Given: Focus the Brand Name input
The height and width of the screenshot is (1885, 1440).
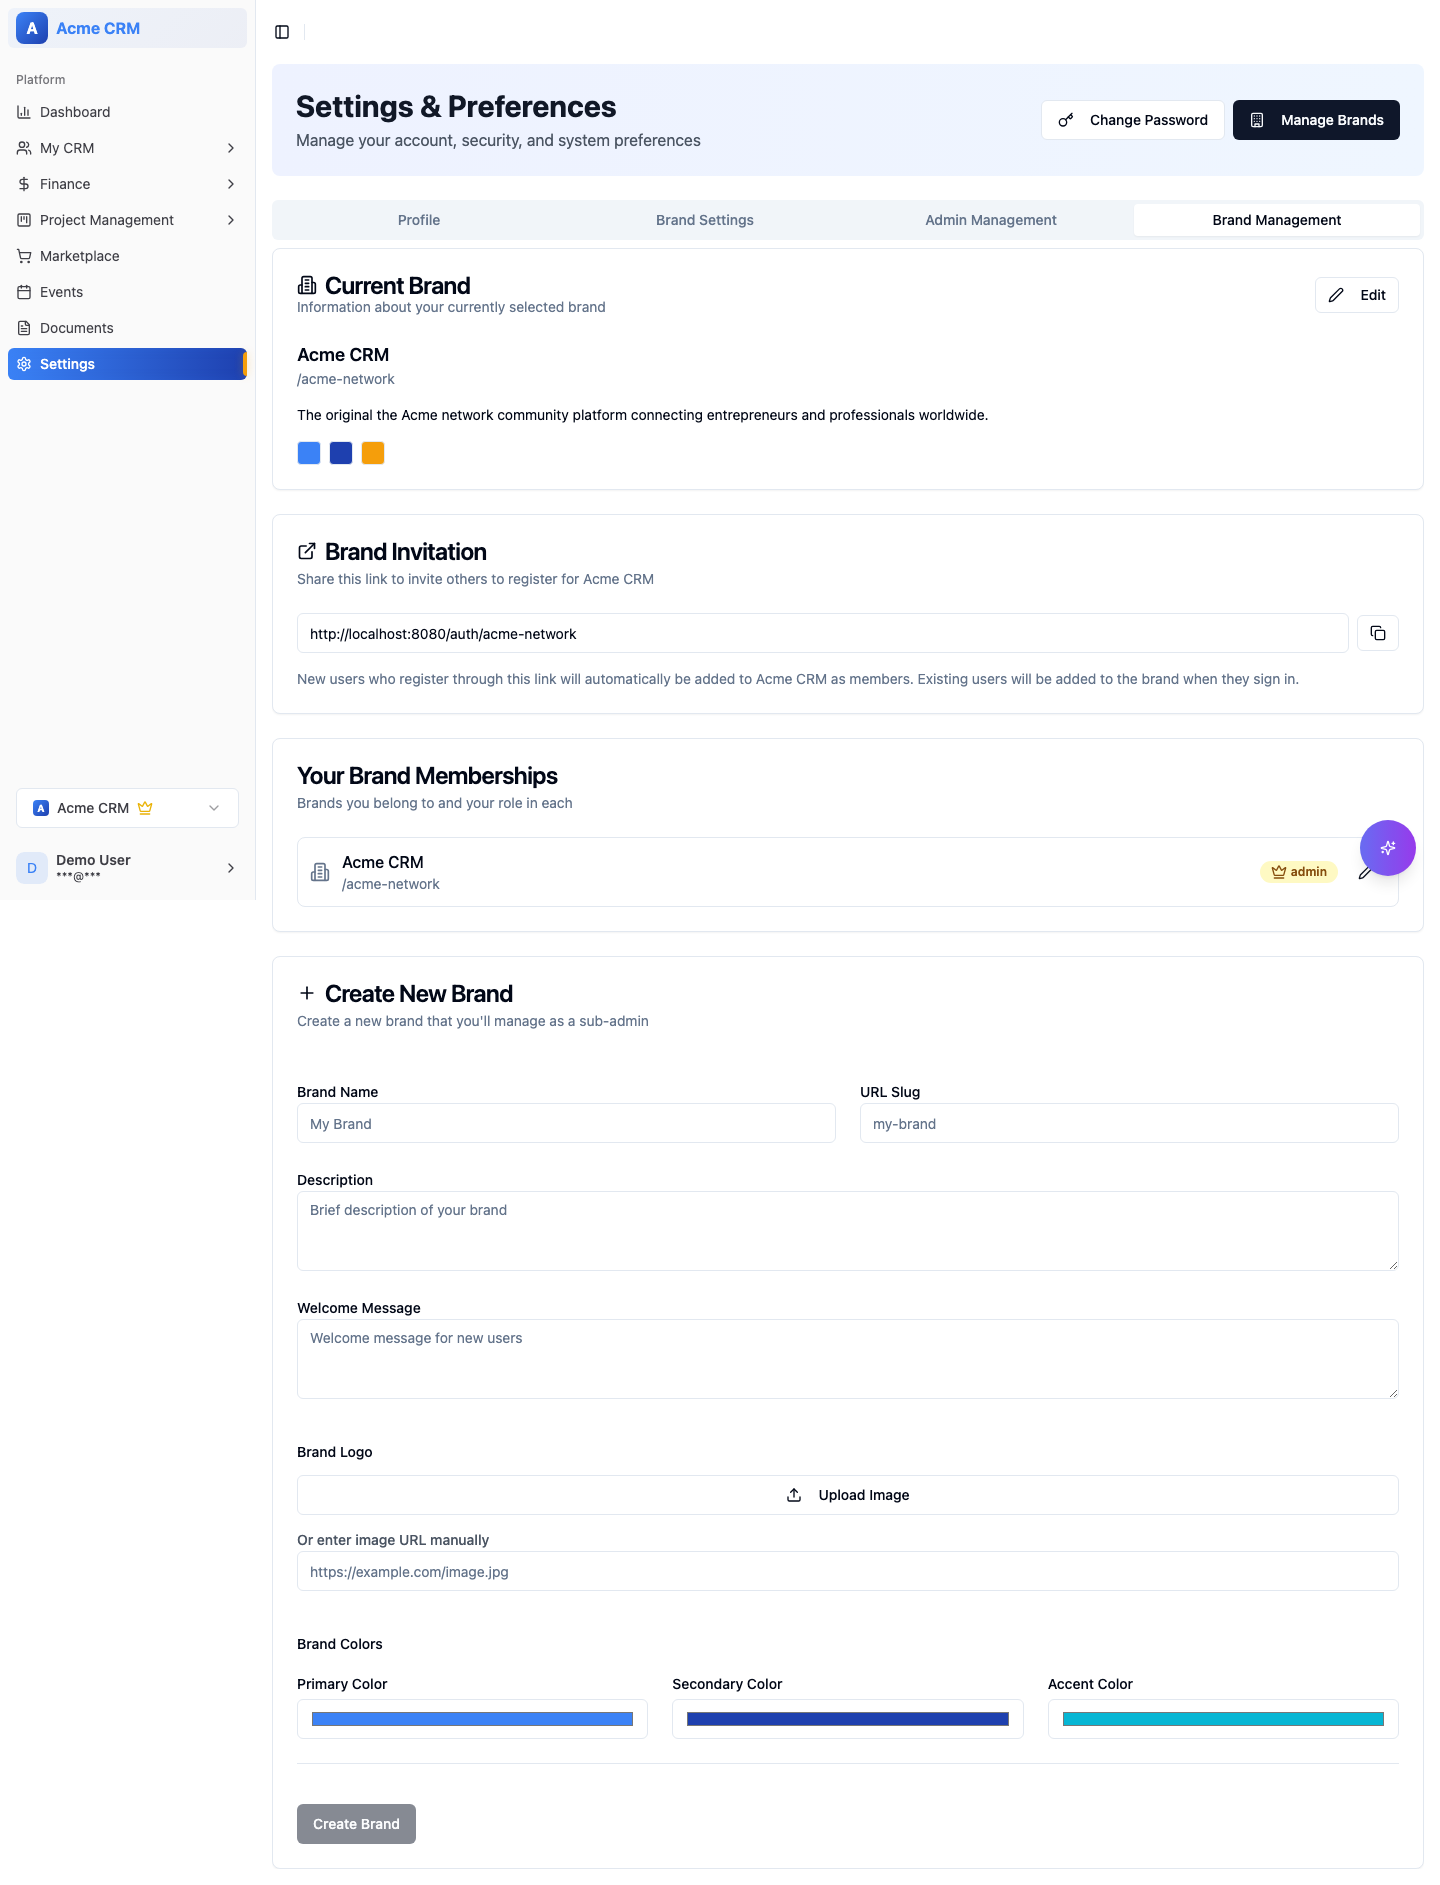Looking at the screenshot, I should [x=566, y=1123].
